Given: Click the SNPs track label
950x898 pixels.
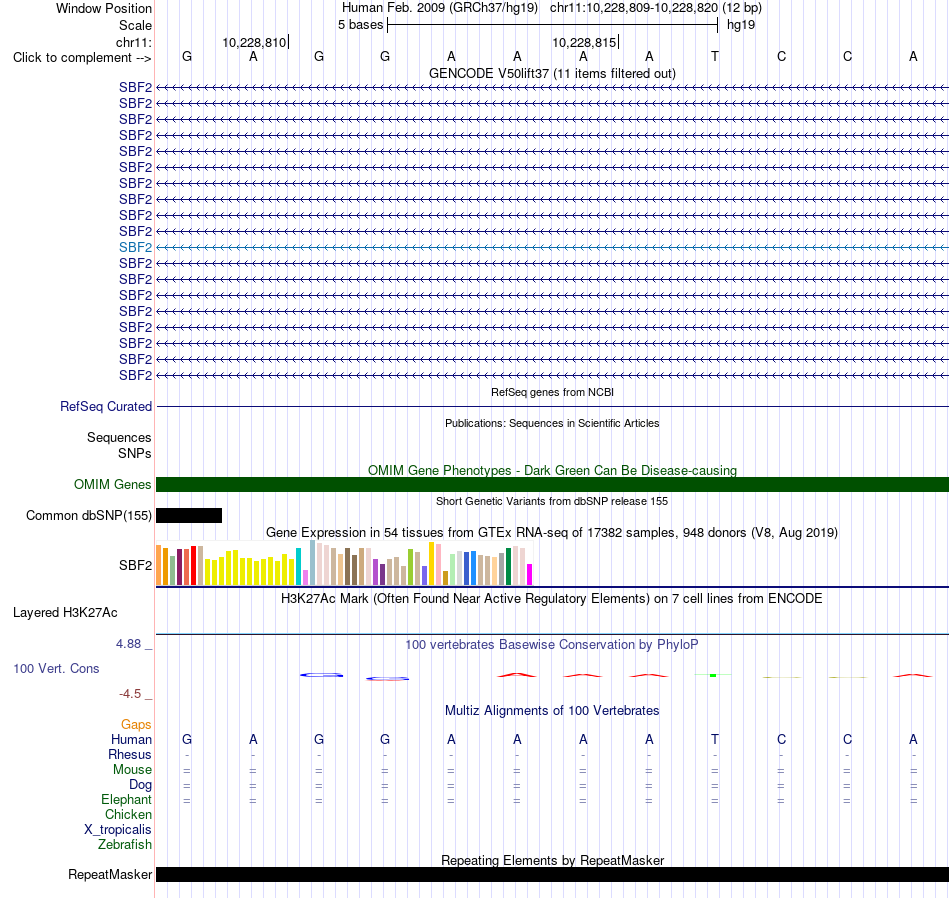Looking at the screenshot, I should click(x=135, y=453).
